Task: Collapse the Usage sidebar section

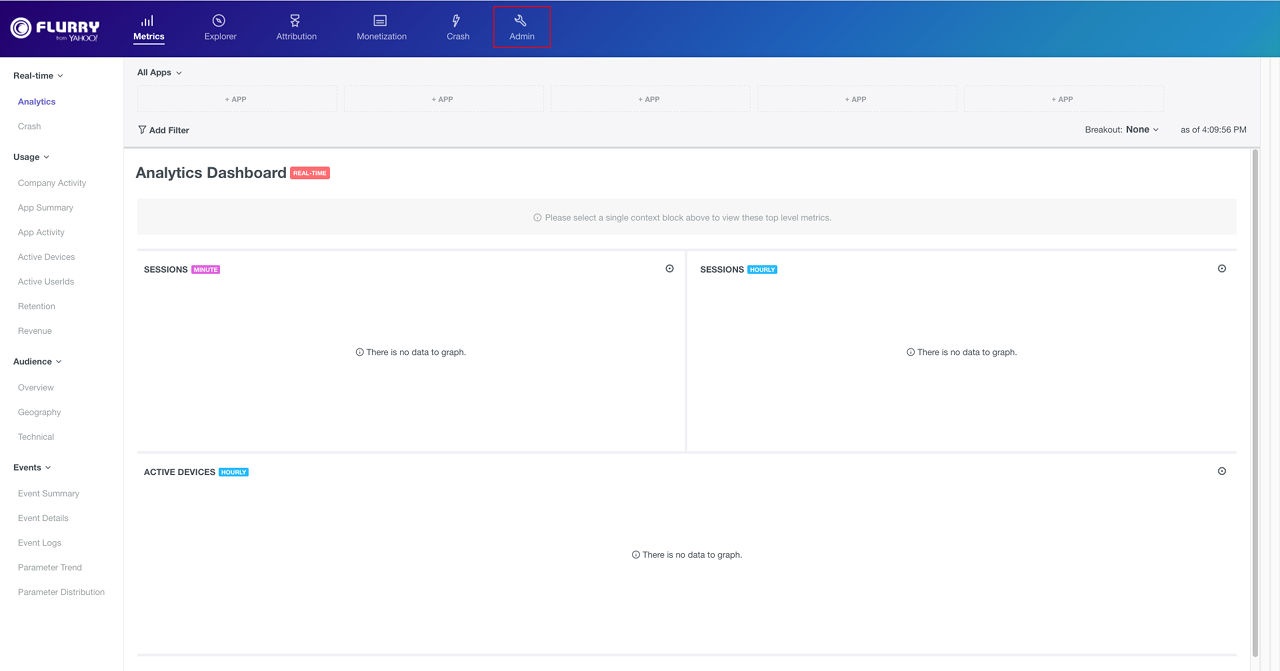Action: (31, 157)
